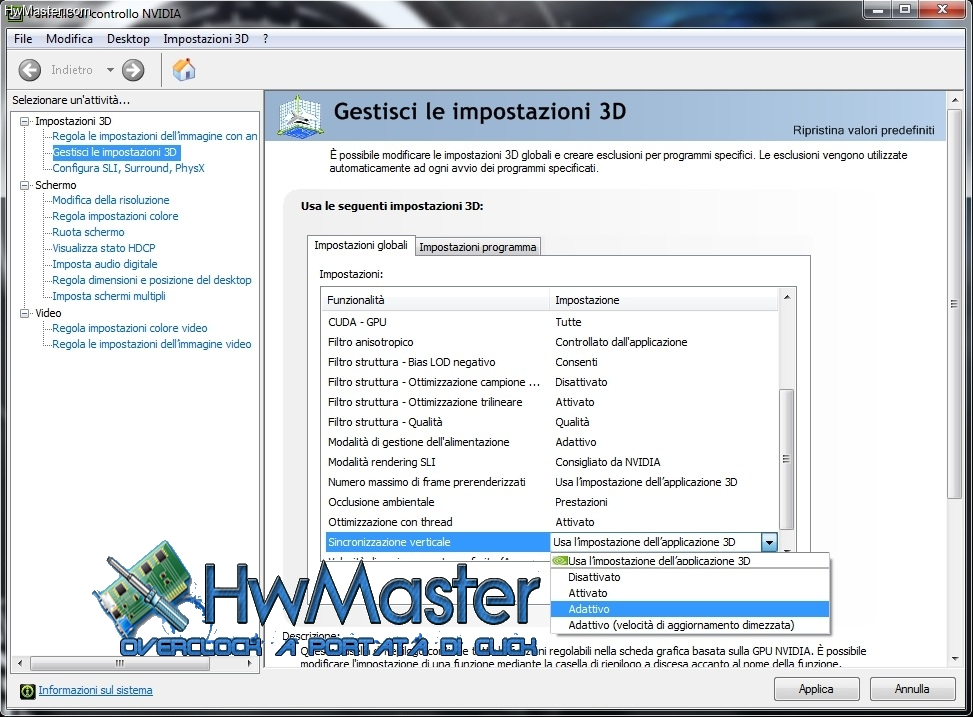Switch to Impostazioni programma tab
973x717 pixels.
(477, 247)
